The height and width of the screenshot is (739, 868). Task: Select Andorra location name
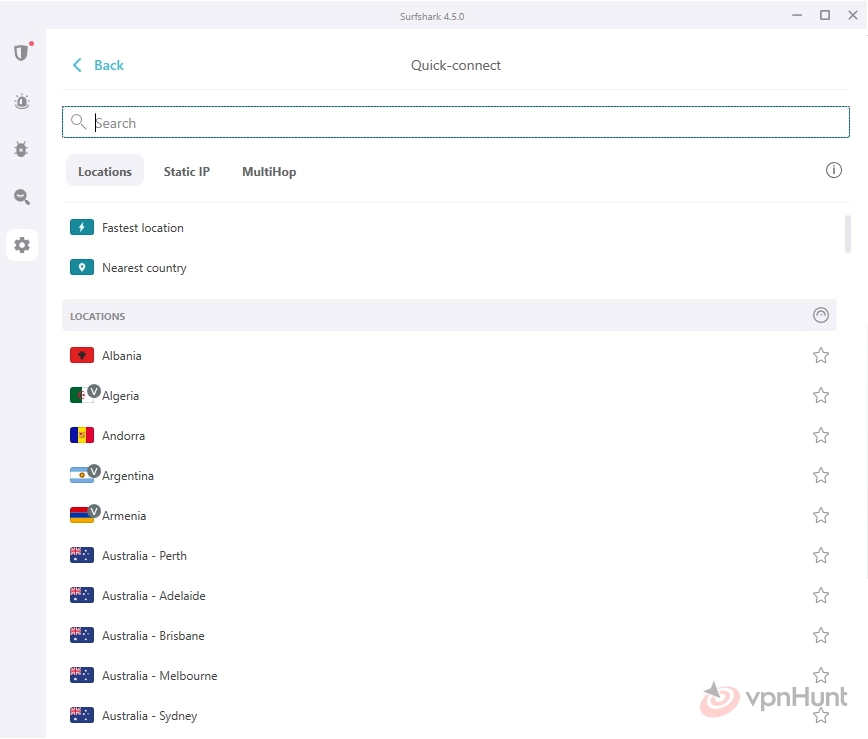[123, 436]
